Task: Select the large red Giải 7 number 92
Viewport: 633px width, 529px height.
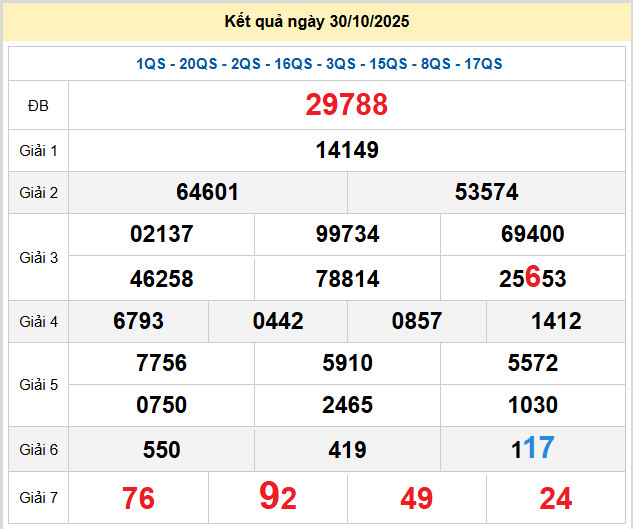Action: (278, 496)
